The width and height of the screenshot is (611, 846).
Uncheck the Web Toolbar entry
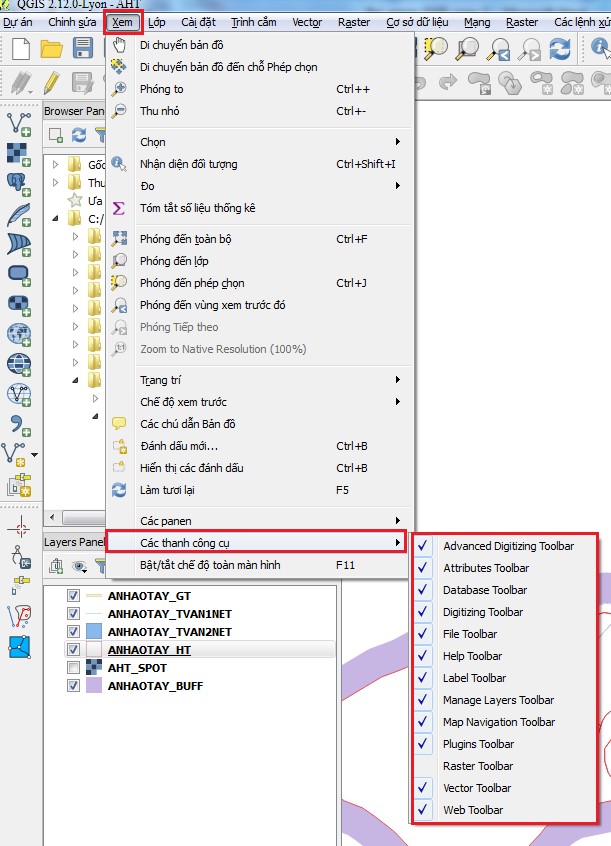(x=505, y=810)
